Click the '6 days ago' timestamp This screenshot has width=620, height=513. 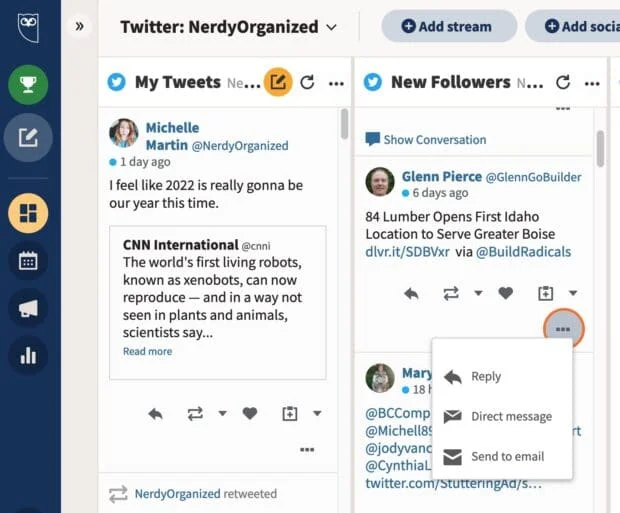[440, 193]
